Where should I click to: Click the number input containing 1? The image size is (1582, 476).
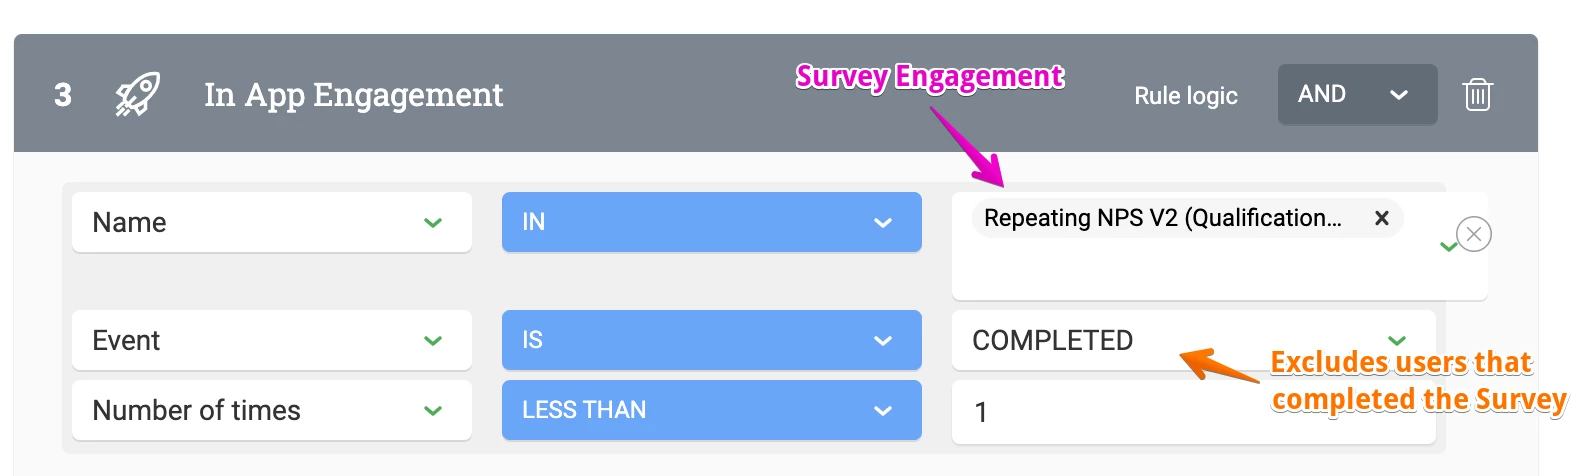[x=1193, y=412]
